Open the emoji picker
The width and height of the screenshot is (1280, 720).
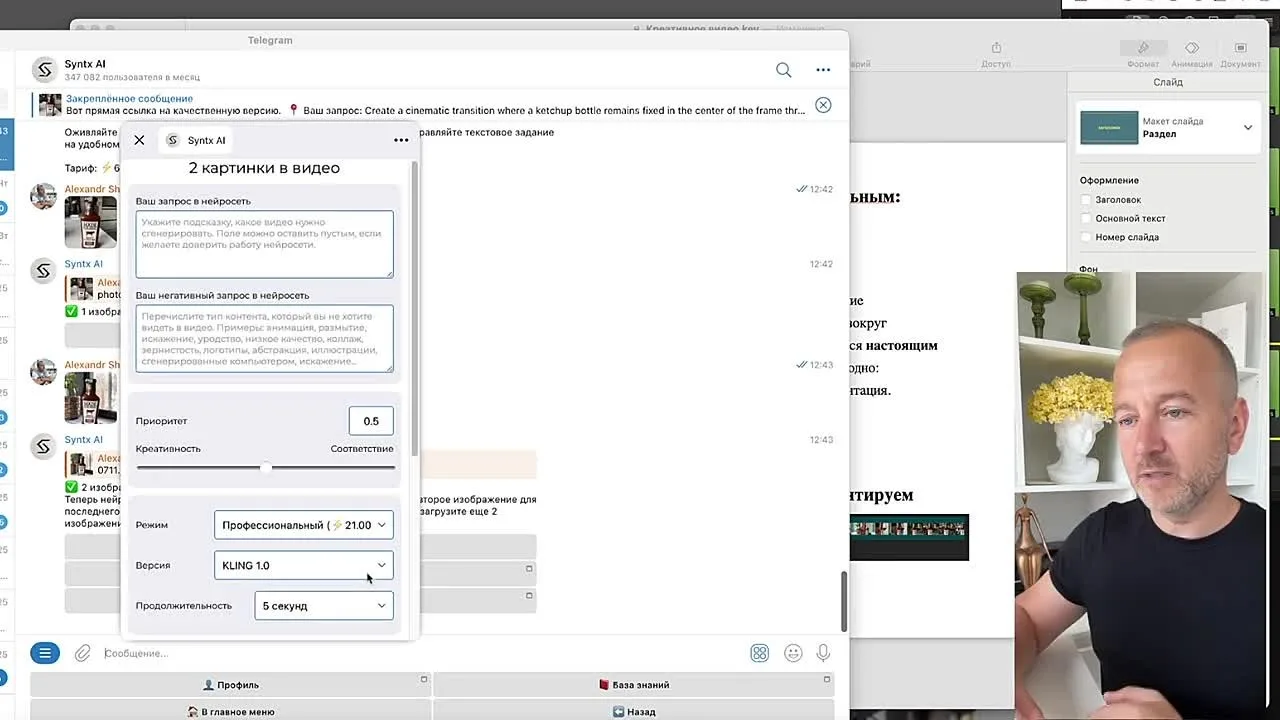tap(793, 653)
